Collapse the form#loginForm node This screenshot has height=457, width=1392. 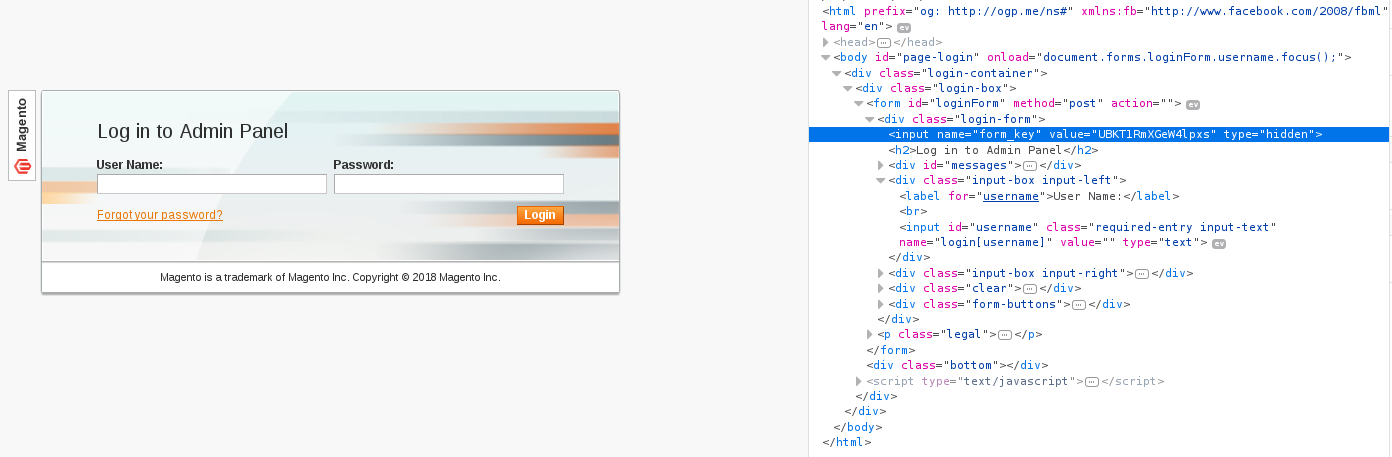tap(858, 104)
